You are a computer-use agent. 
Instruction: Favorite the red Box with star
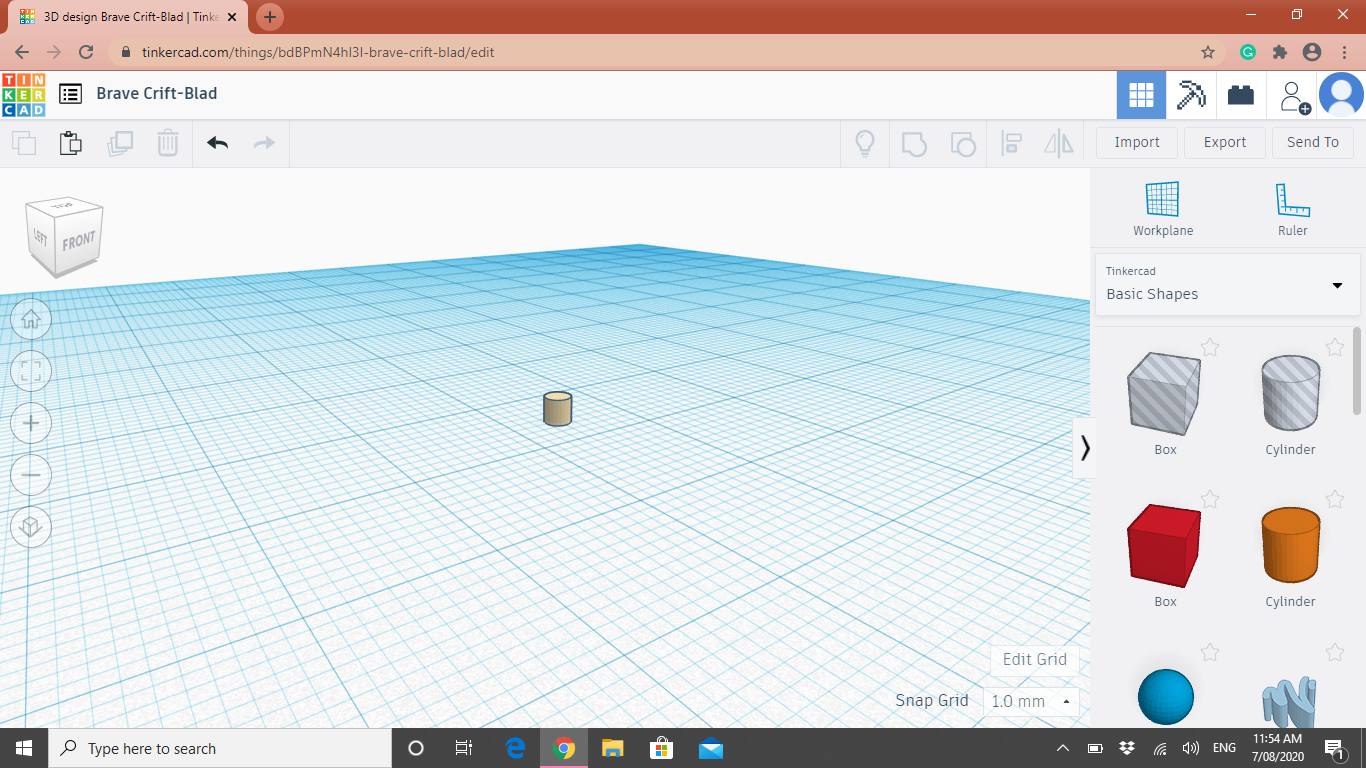pos(1210,499)
